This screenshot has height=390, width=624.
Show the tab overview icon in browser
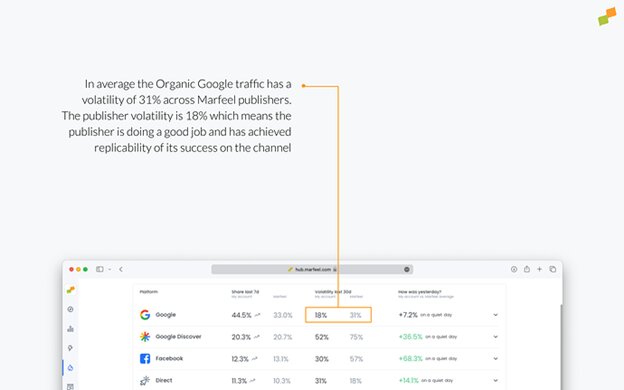[x=553, y=269]
